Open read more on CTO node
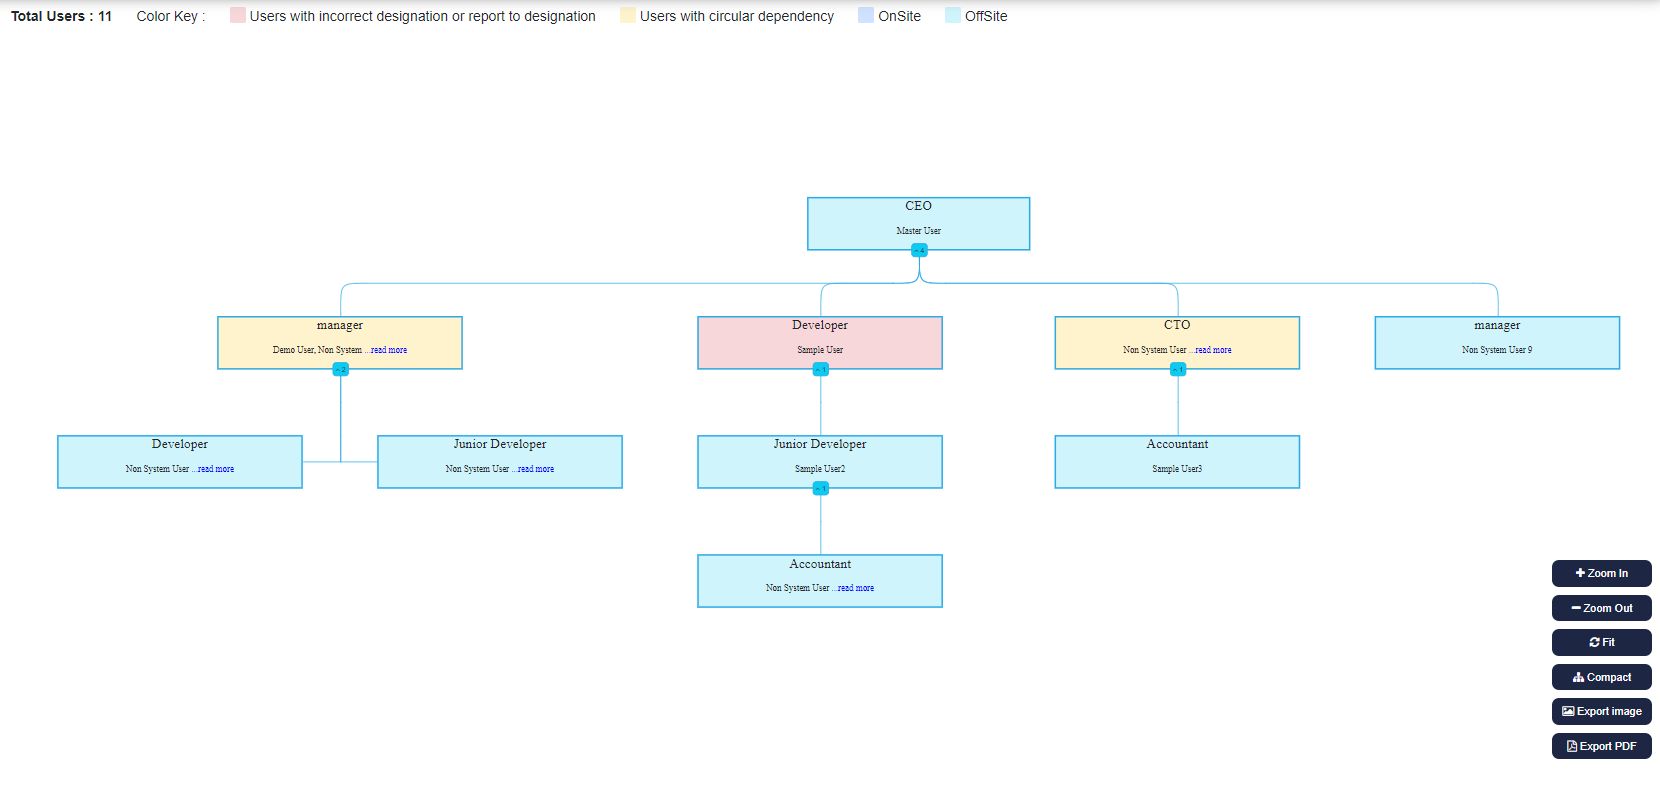This screenshot has height=804, width=1660. click(x=1213, y=350)
